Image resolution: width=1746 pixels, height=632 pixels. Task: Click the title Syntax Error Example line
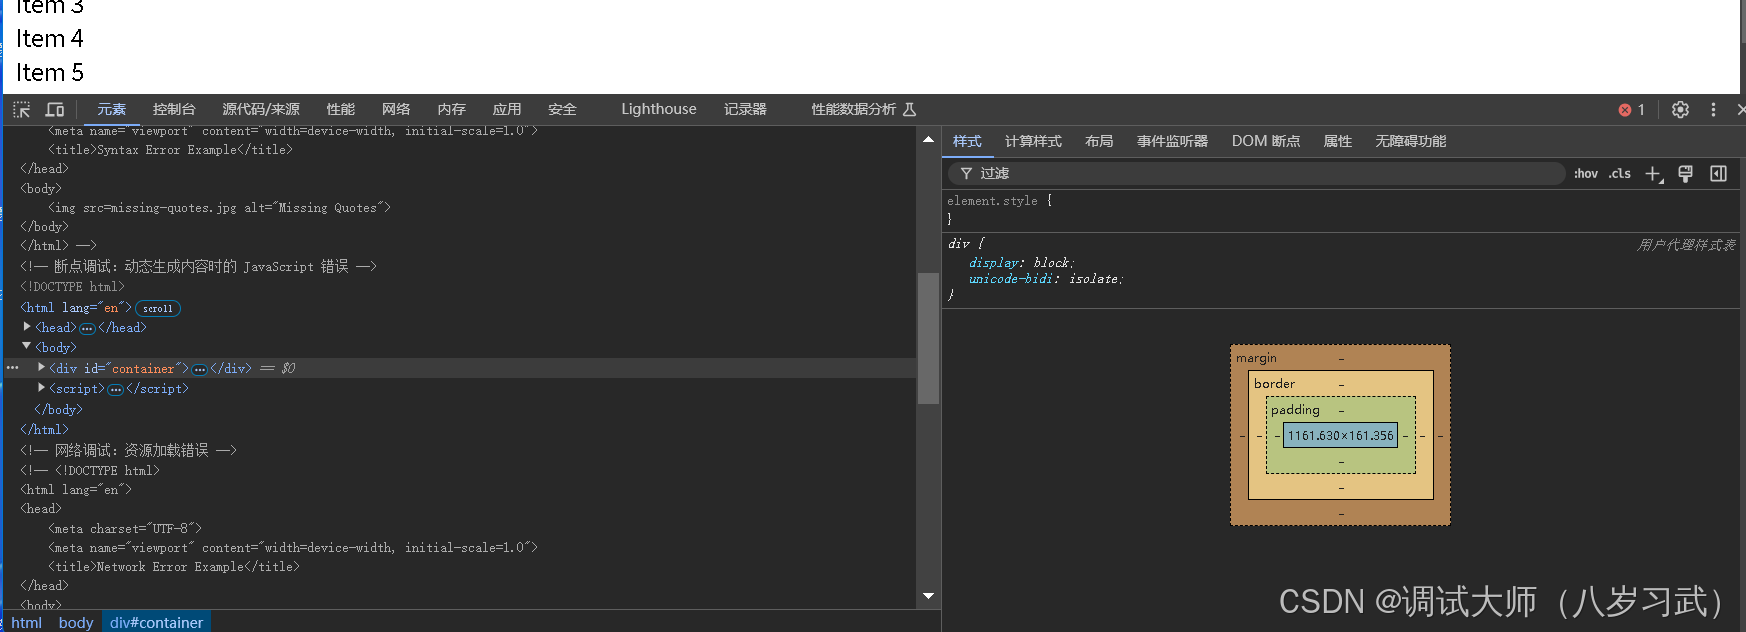(171, 150)
